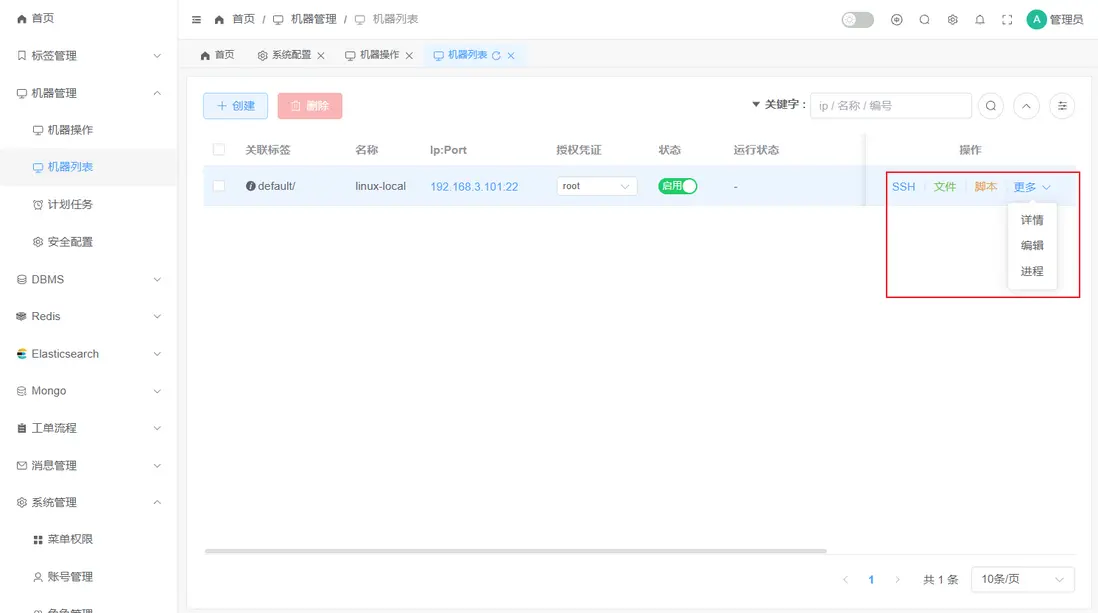
Task: Toggle 启用 status switch
Action: (x=677, y=186)
